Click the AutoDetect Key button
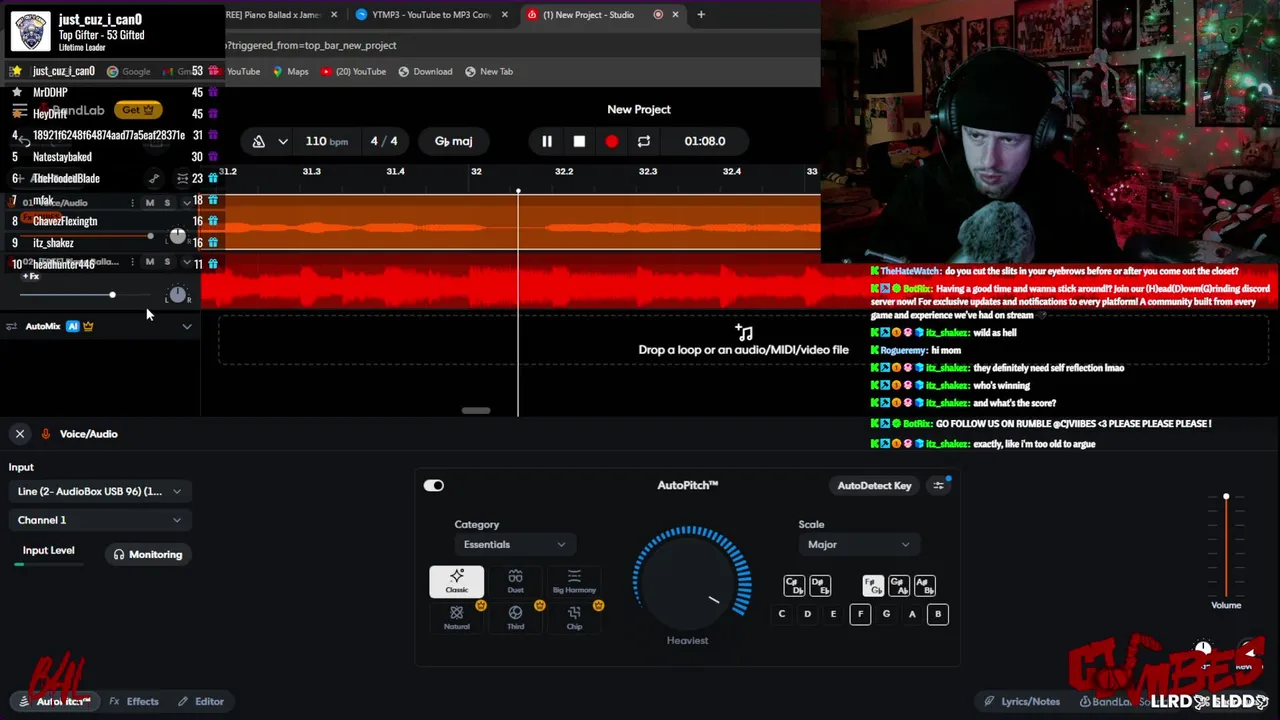Screen dimensions: 1280x720 (874, 485)
